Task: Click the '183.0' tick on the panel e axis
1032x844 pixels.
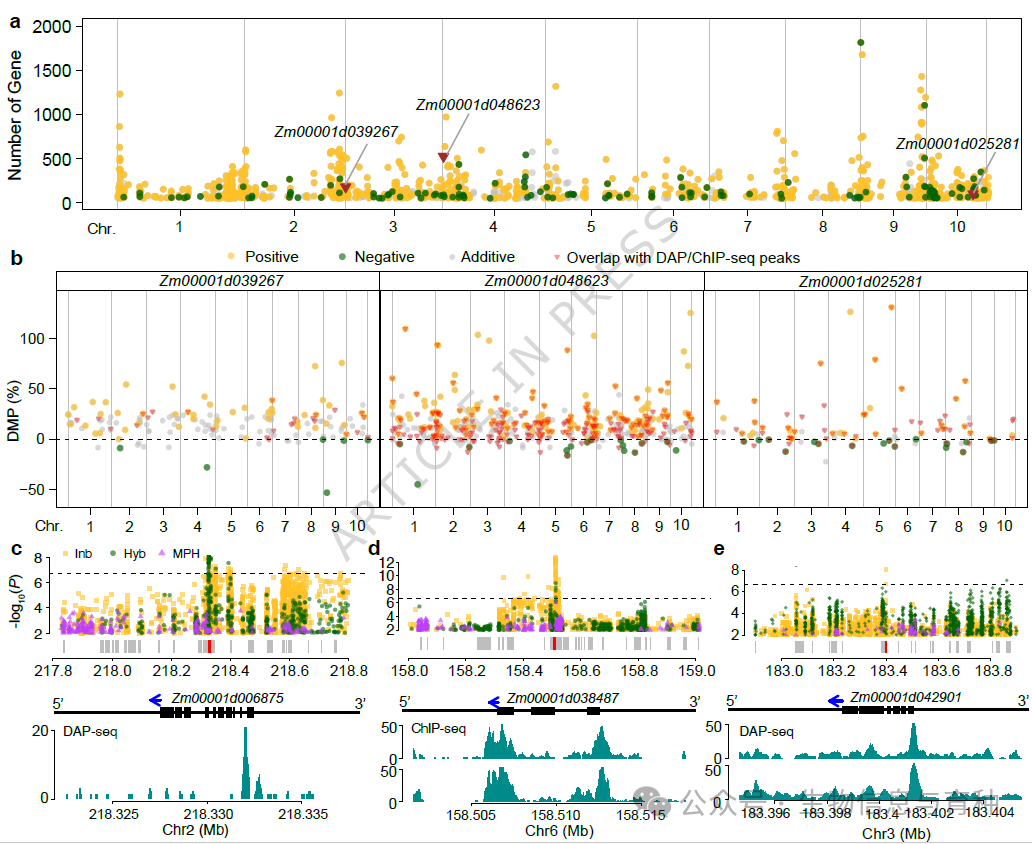Action: pyautogui.click(x=785, y=670)
